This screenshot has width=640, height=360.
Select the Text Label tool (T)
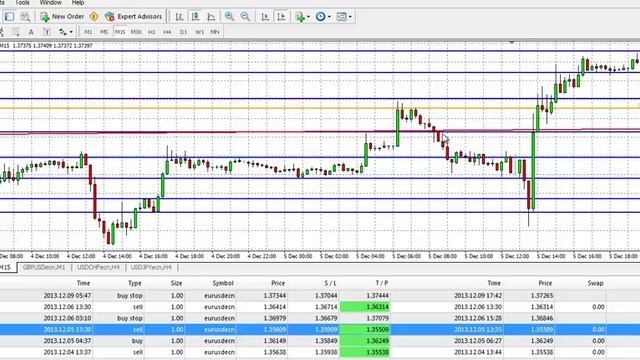(47, 32)
